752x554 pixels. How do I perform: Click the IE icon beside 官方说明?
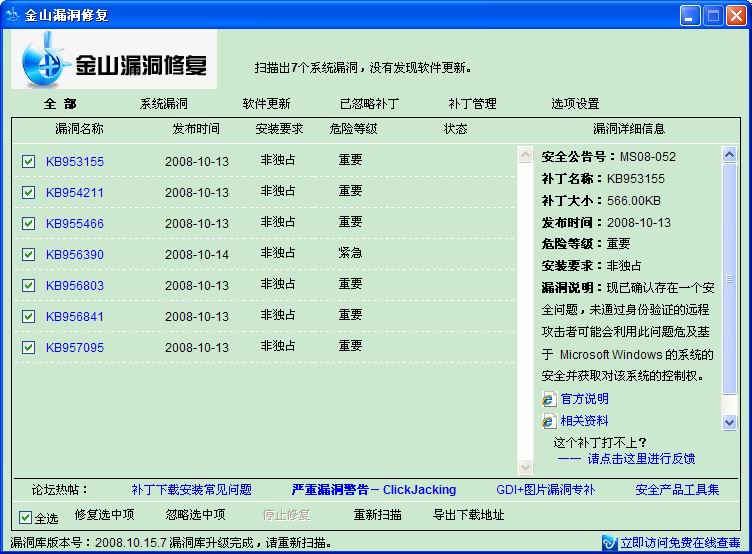point(549,399)
